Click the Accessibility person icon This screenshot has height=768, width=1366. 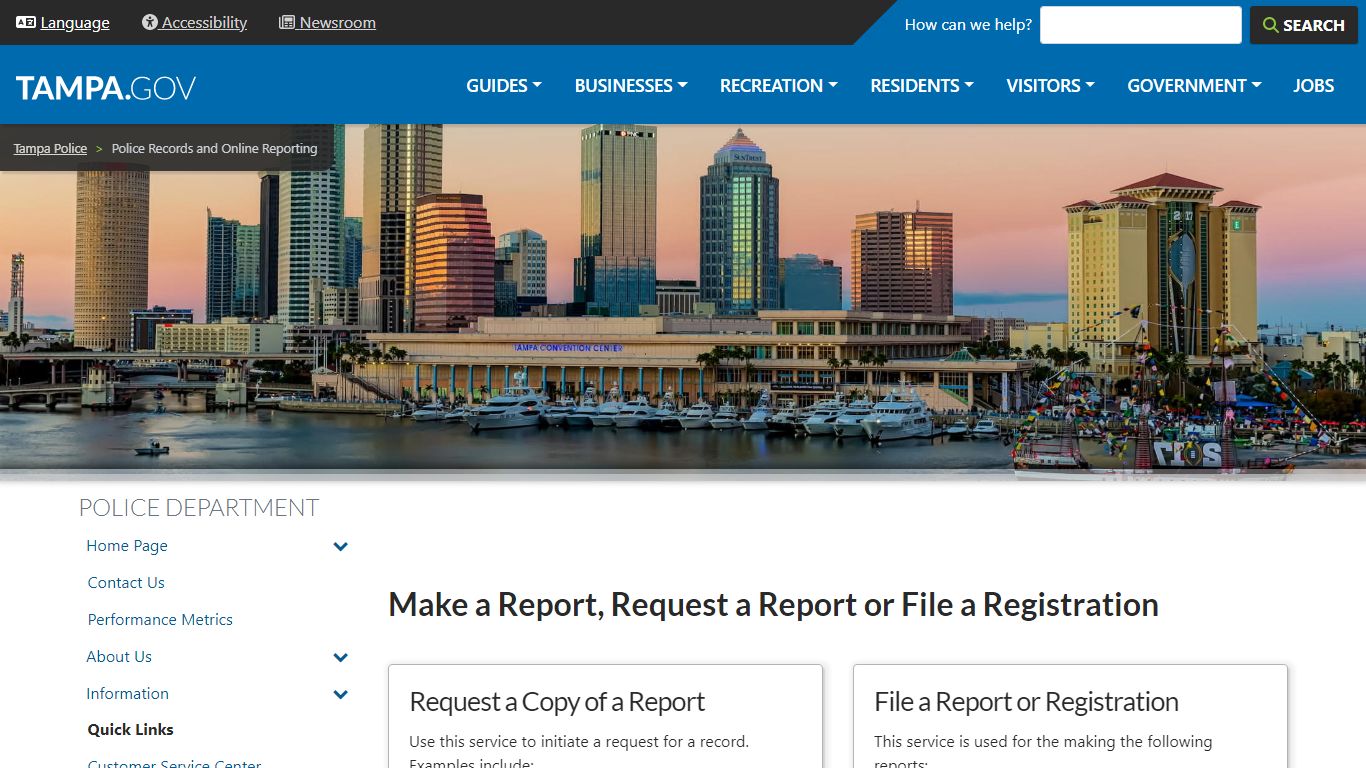[x=150, y=22]
